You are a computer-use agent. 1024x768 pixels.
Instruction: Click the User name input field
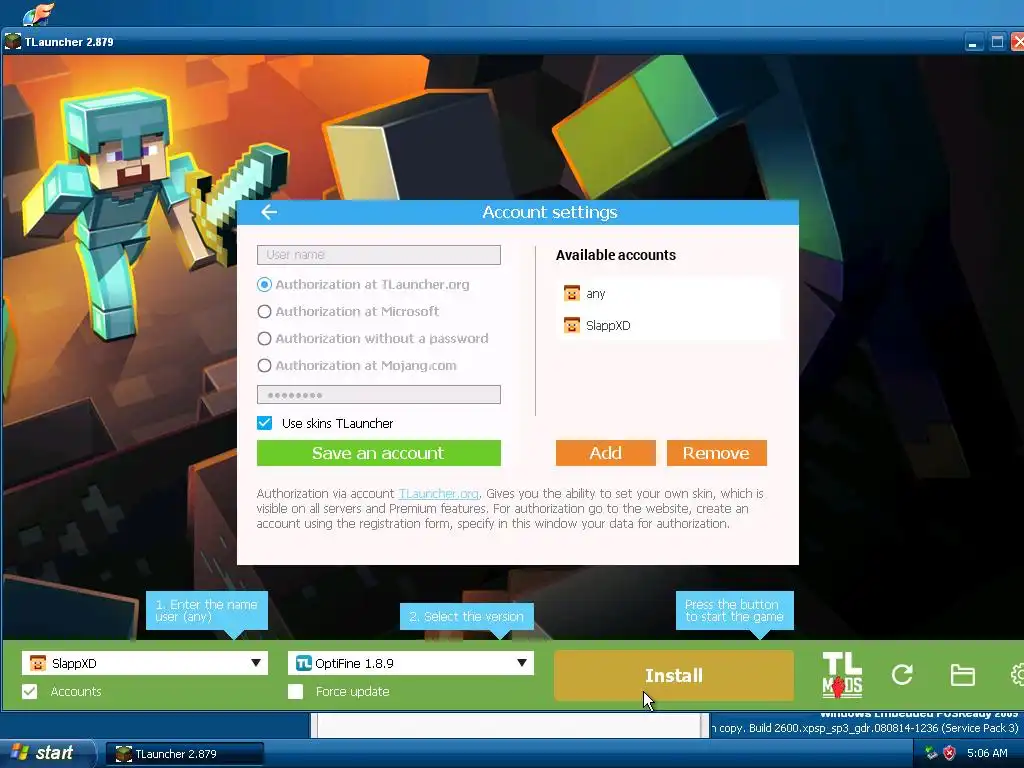[x=379, y=255]
